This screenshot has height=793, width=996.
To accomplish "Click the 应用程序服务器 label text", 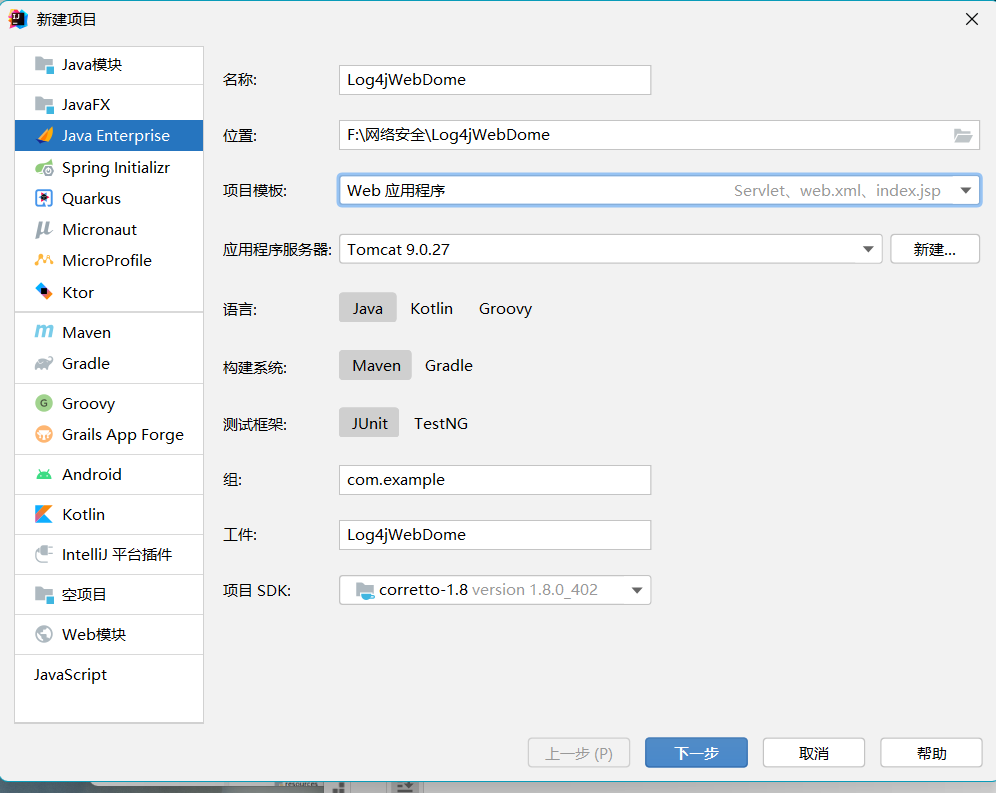I will coord(277,250).
